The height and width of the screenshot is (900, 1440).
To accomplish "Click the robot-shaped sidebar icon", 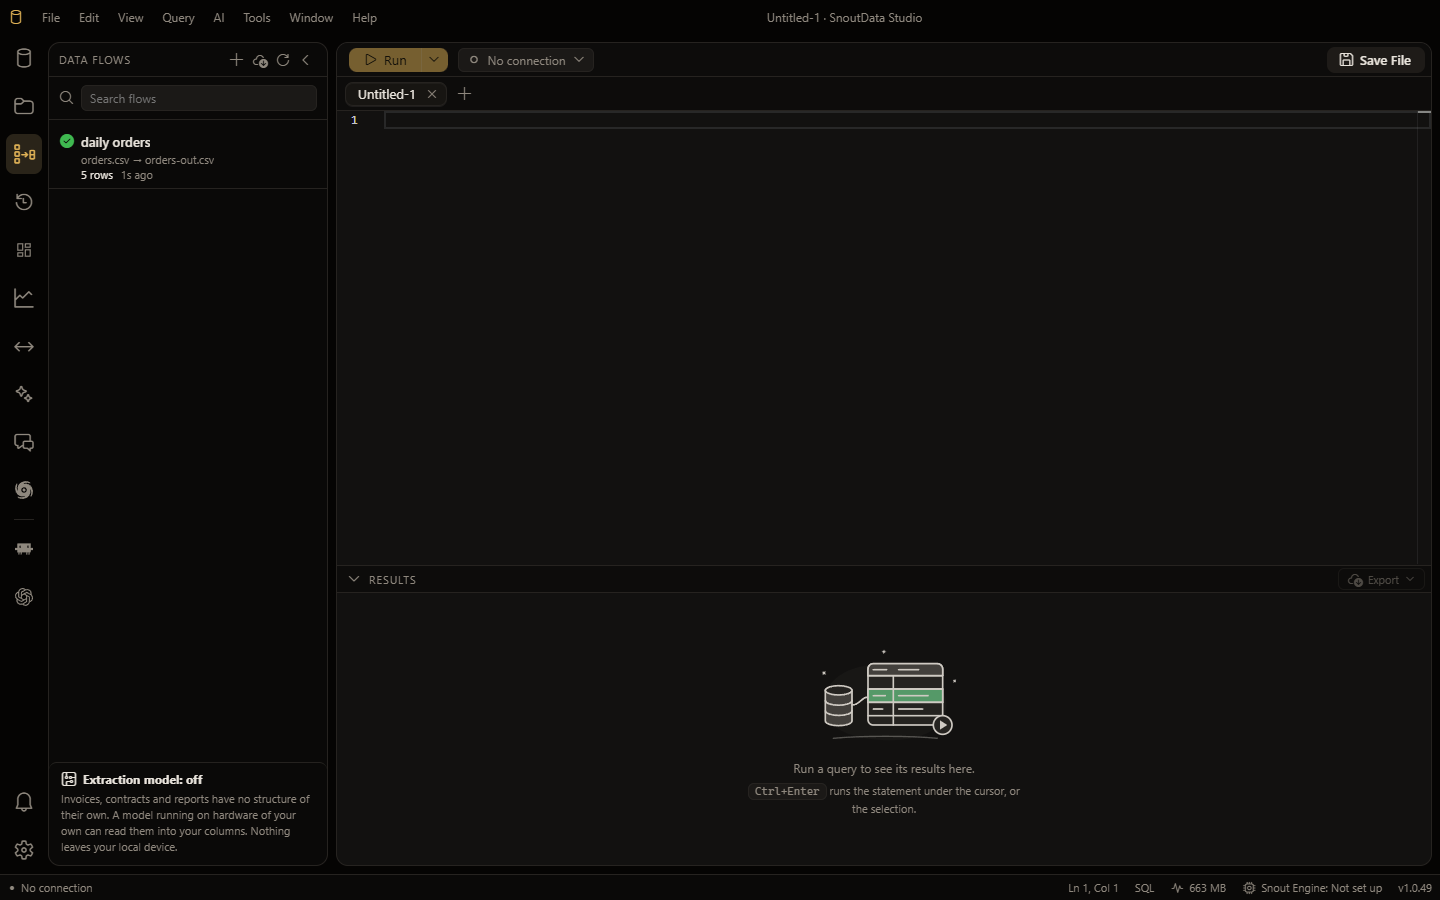I will 24,549.
